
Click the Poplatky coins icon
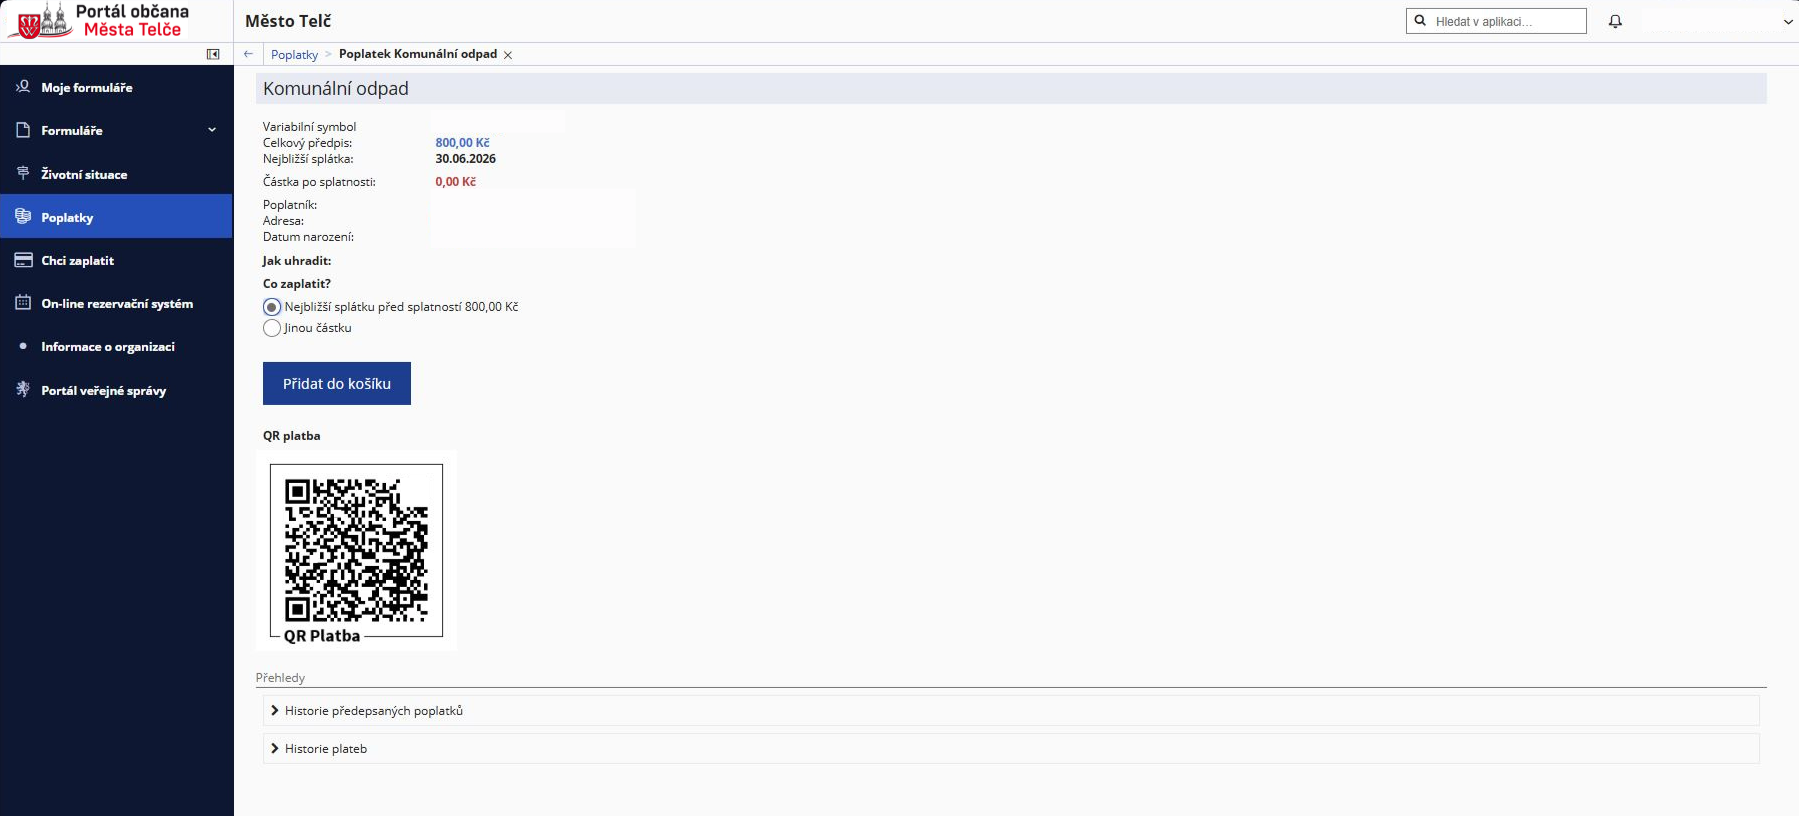pos(23,217)
